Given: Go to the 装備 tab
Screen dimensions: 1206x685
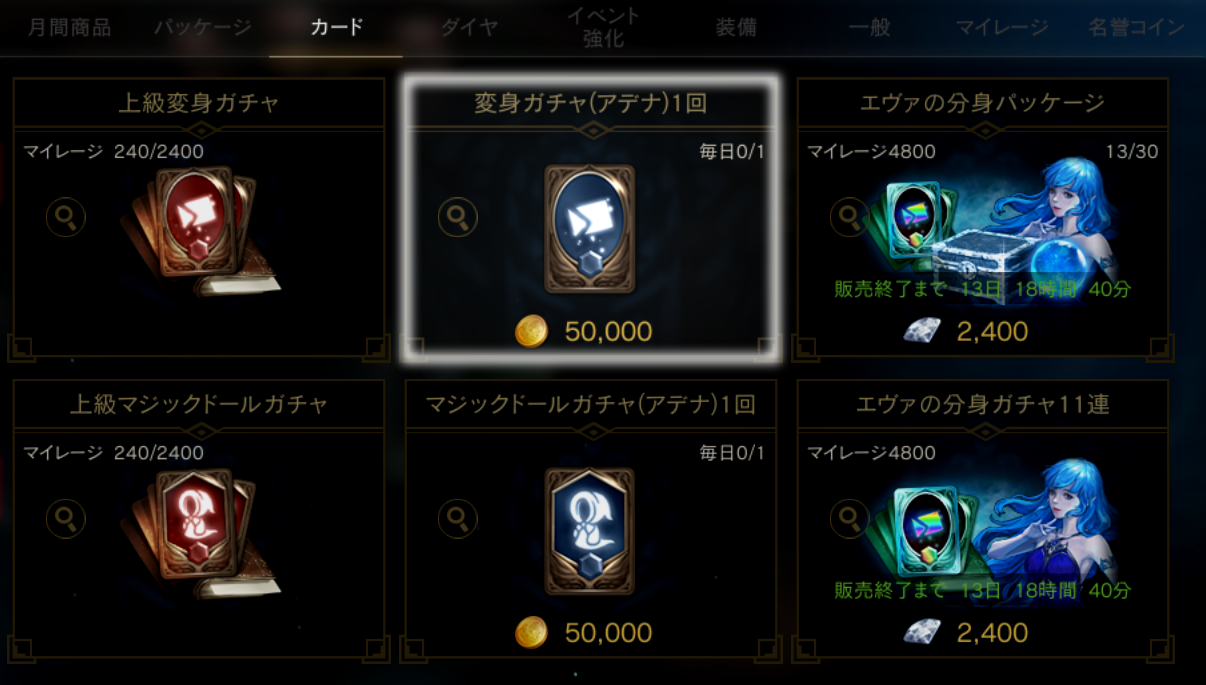Looking at the screenshot, I should tap(736, 27).
